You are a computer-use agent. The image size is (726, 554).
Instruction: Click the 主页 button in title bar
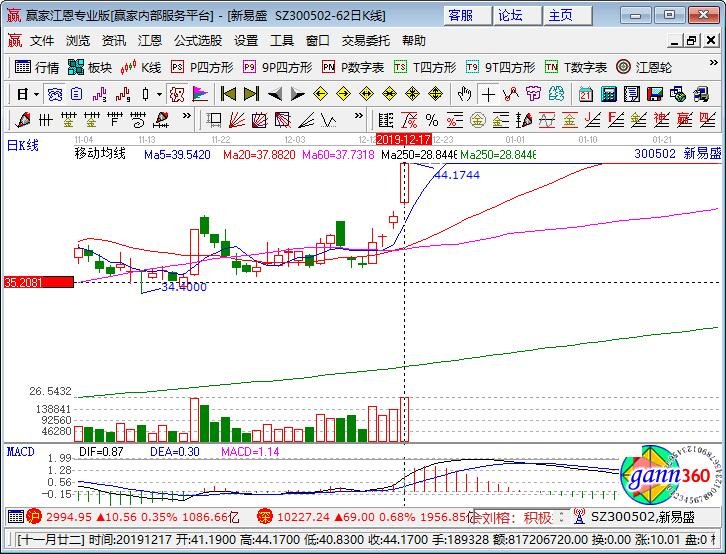click(568, 16)
